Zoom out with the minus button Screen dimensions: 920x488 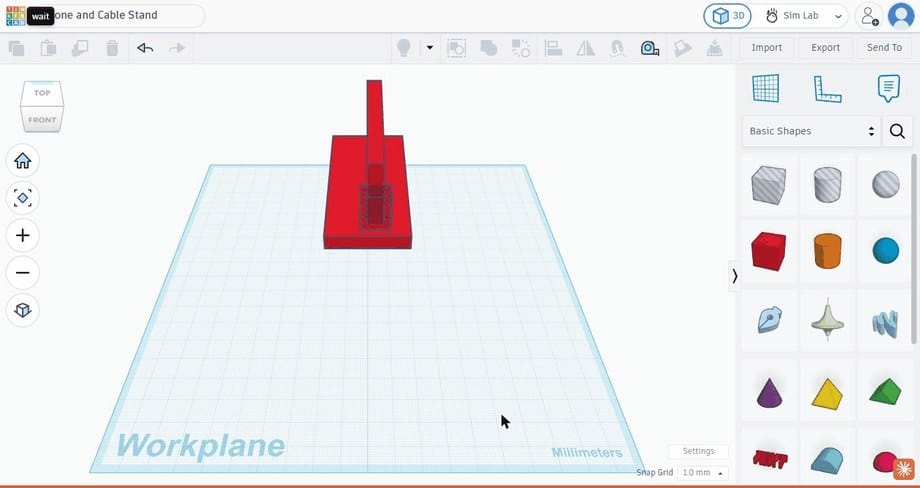tap(22, 273)
